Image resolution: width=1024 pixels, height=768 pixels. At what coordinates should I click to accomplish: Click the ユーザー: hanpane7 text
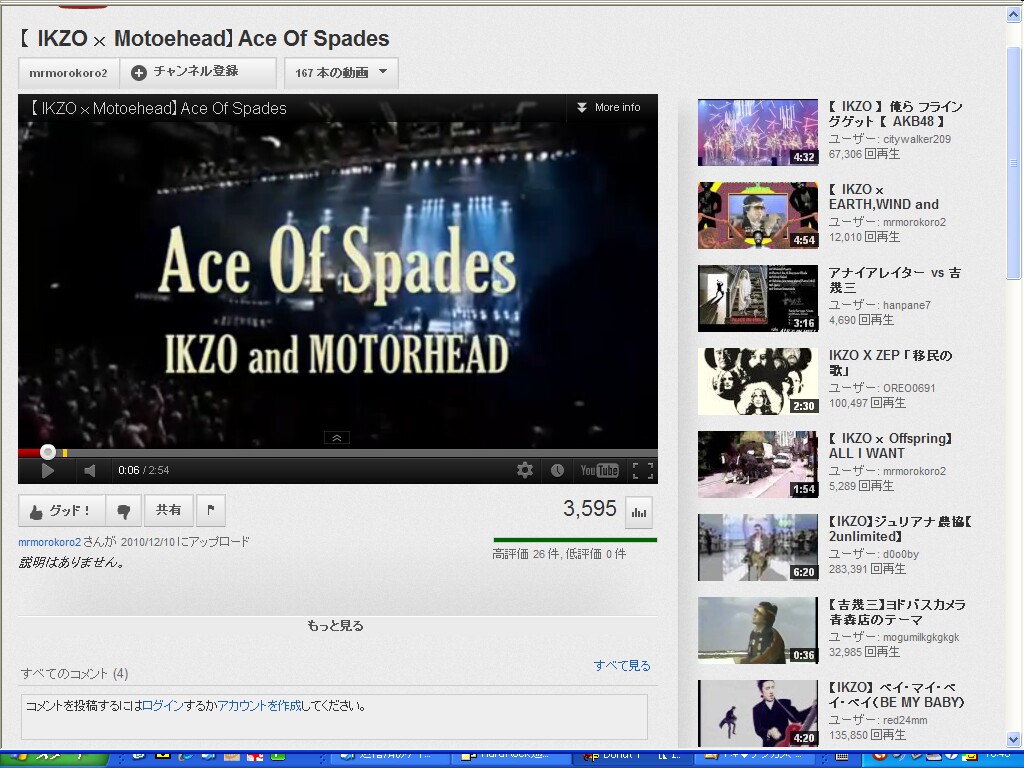pos(880,305)
